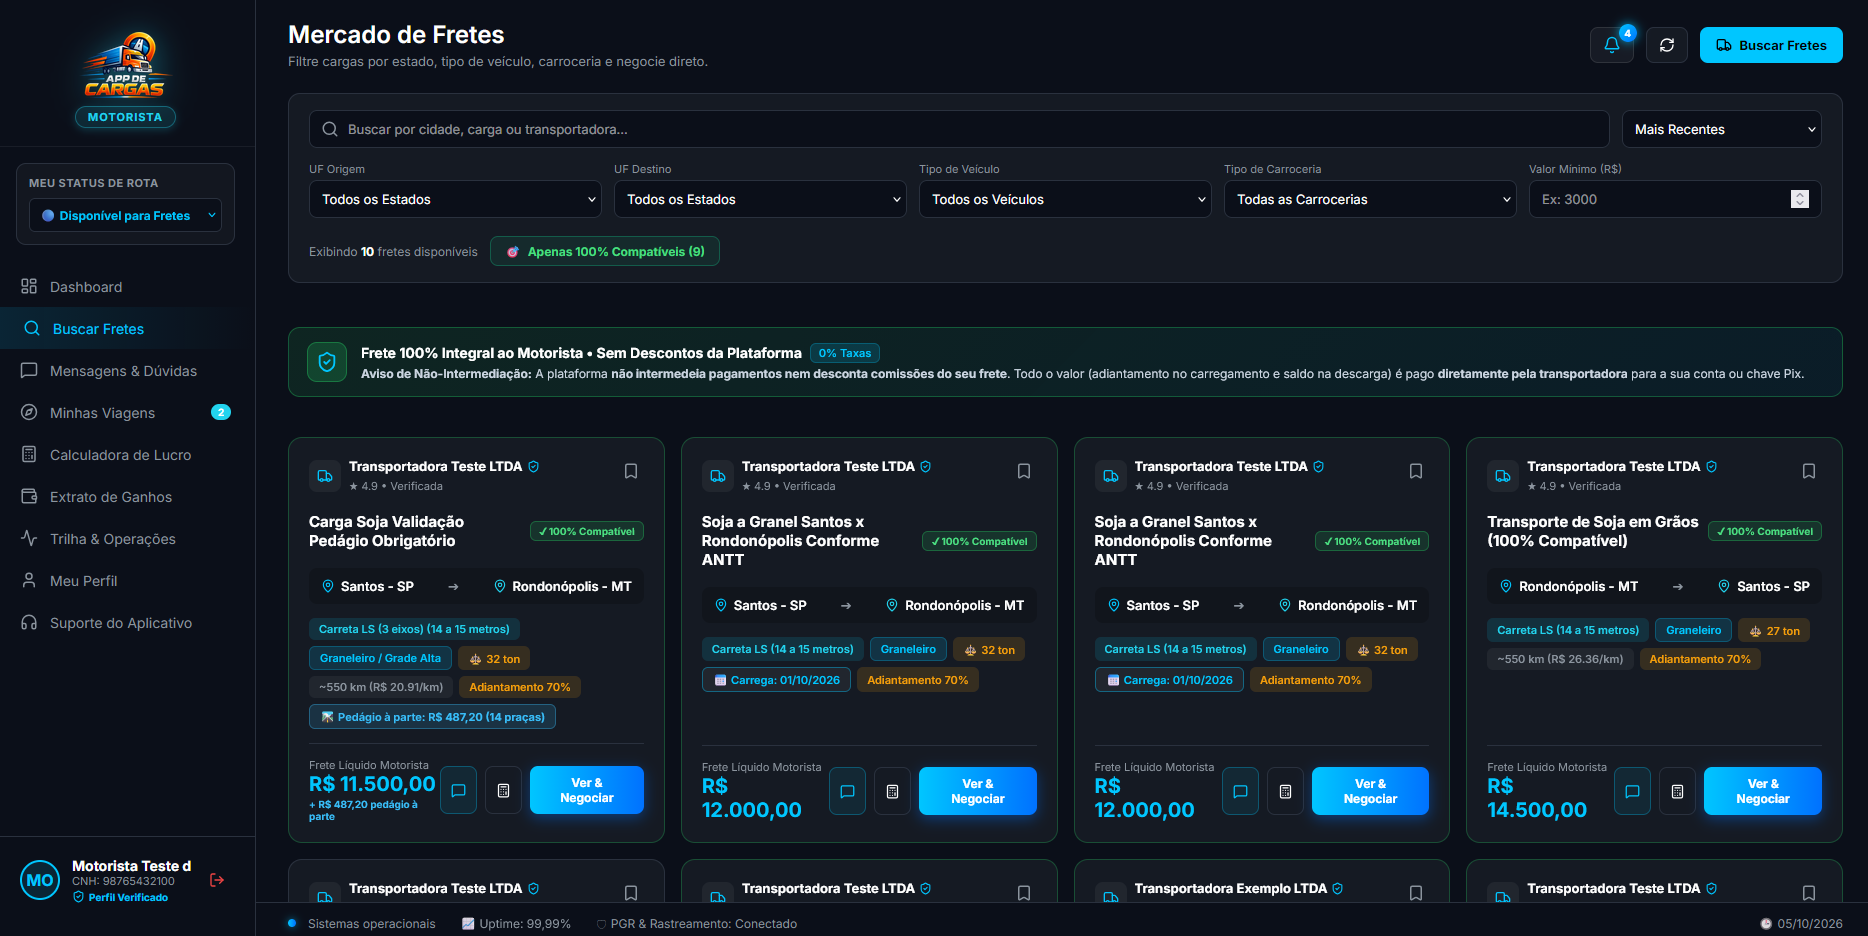The image size is (1868, 936).
Task: Open chat for the R$ 11.500,00 freight
Action: (459, 790)
